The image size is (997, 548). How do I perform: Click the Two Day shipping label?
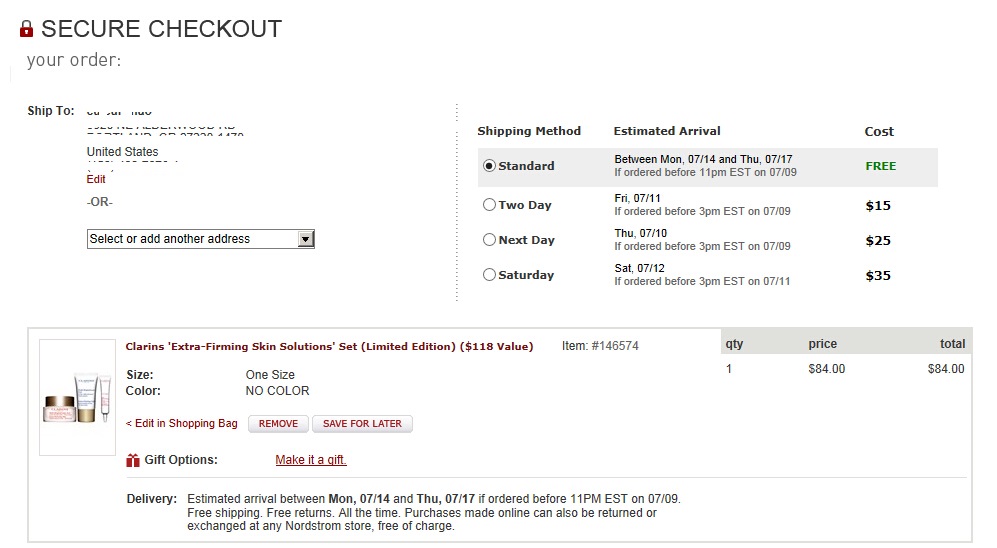(525, 205)
